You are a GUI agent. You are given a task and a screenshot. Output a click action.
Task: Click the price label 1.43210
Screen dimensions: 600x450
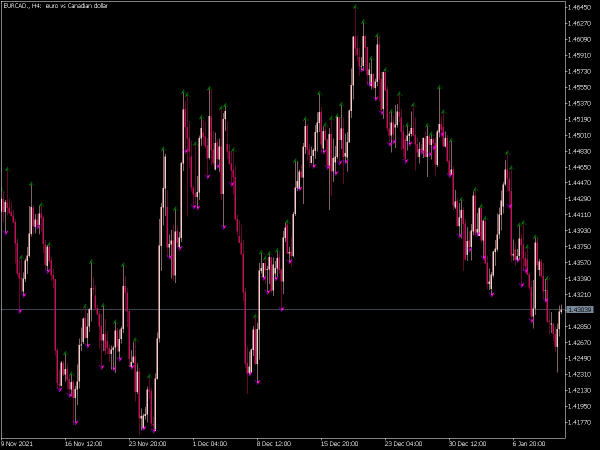tap(580, 295)
